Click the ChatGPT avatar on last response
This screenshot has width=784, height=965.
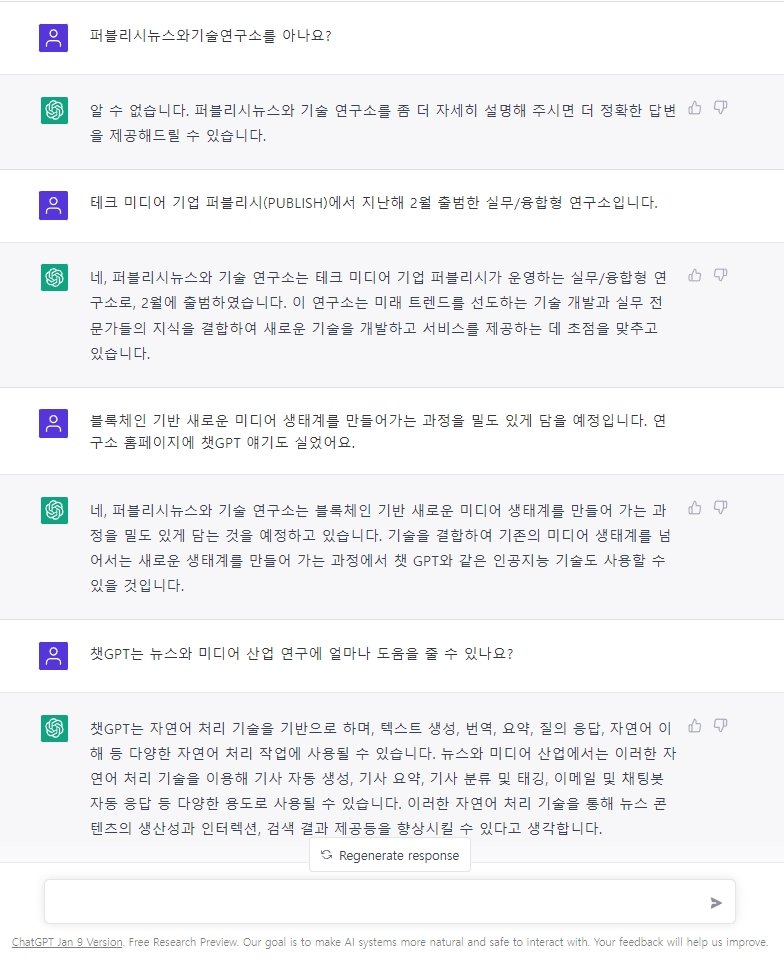[54, 728]
